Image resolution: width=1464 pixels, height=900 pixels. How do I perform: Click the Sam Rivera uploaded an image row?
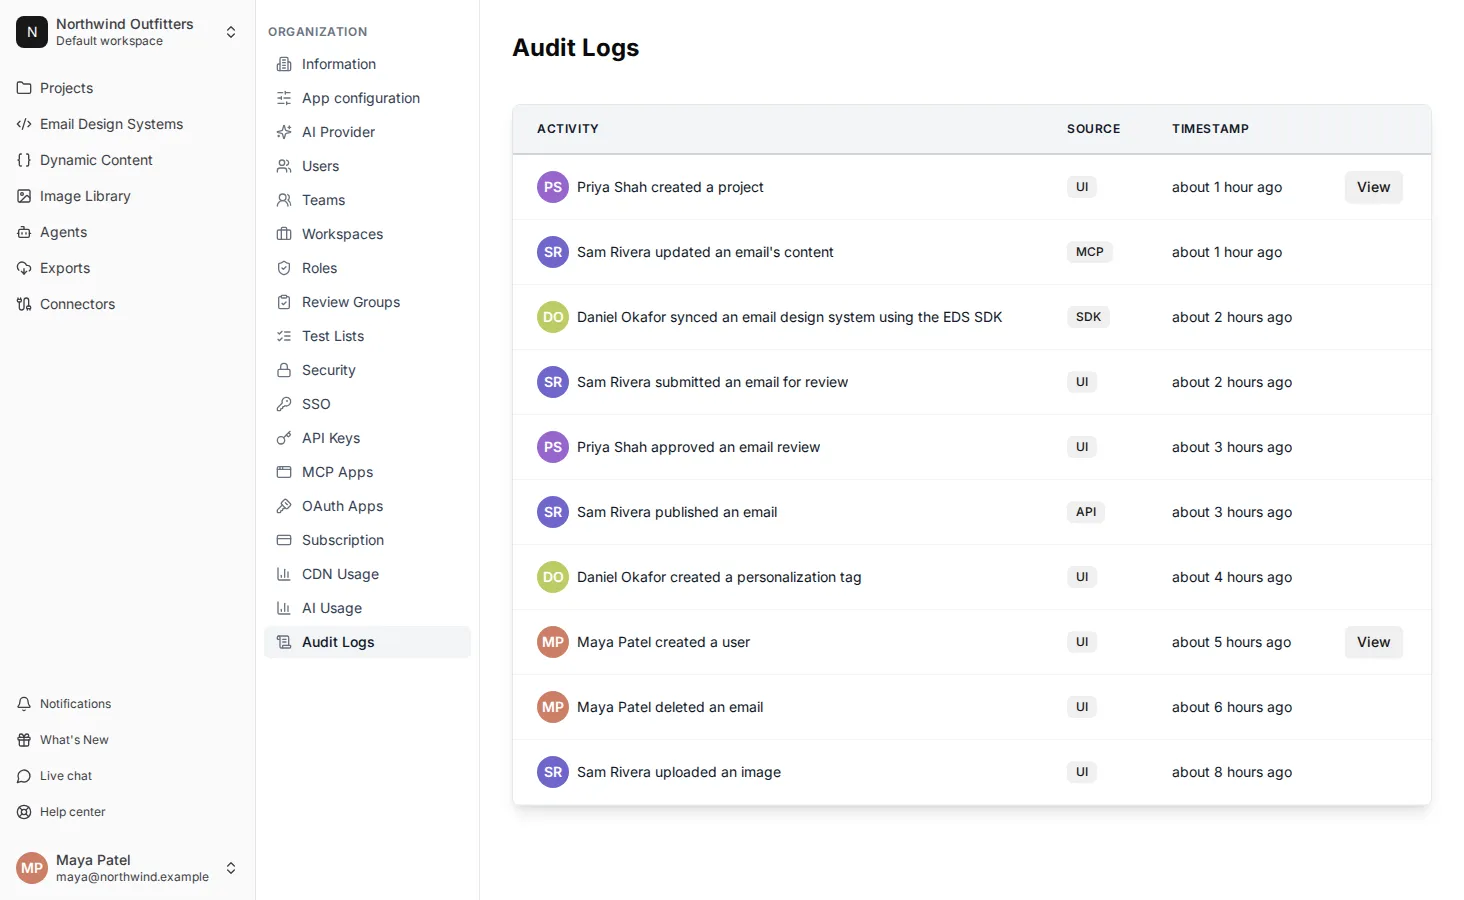coord(972,772)
